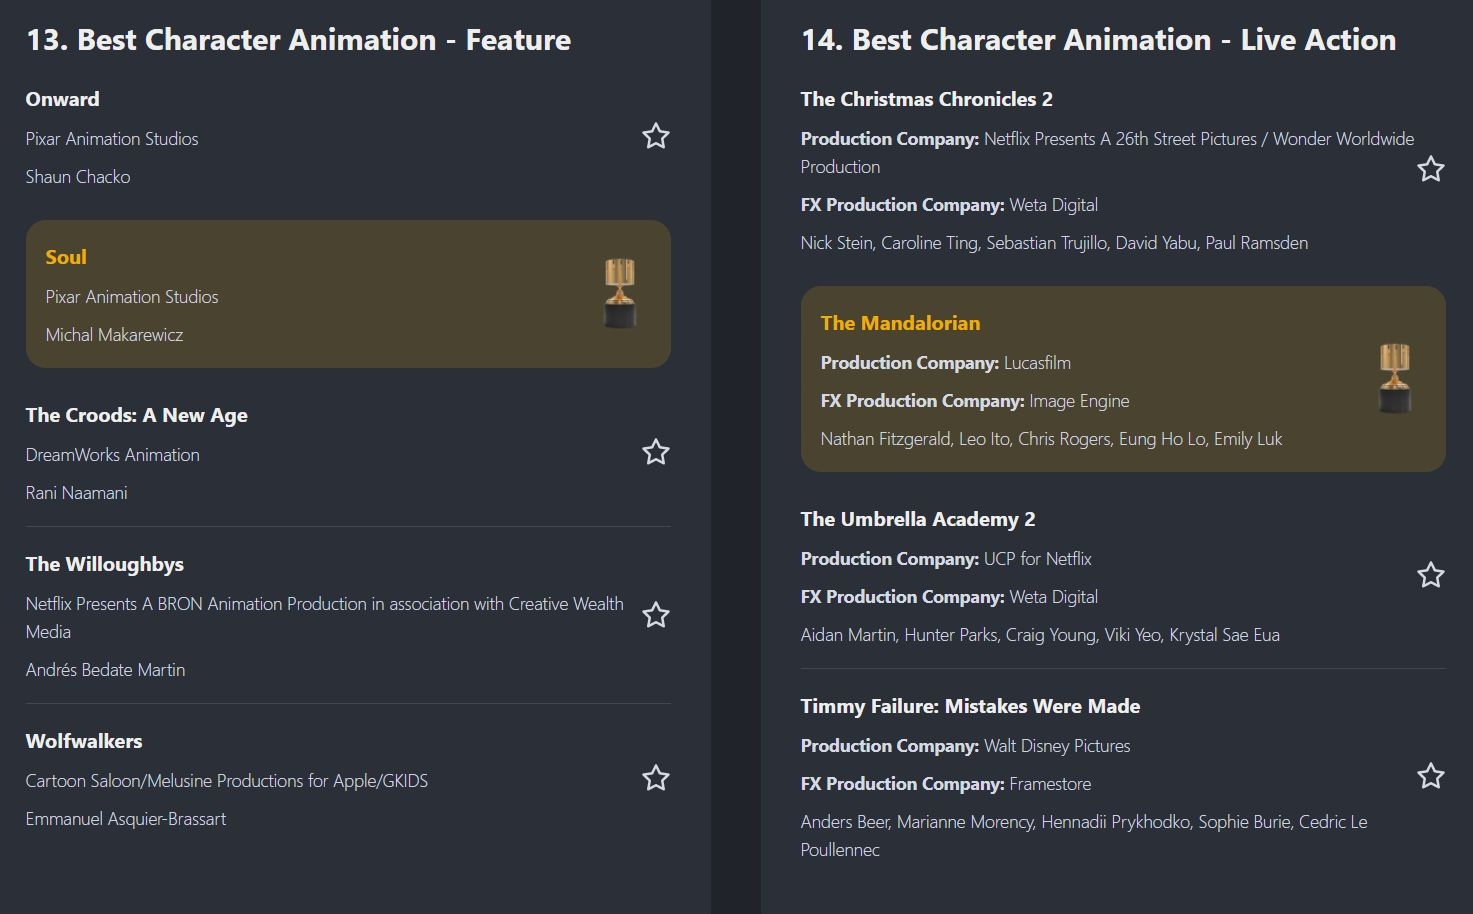Favorite The Umbrella Academy 2 entry
The width and height of the screenshot is (1473, 914).
(x=1430, y=575)
